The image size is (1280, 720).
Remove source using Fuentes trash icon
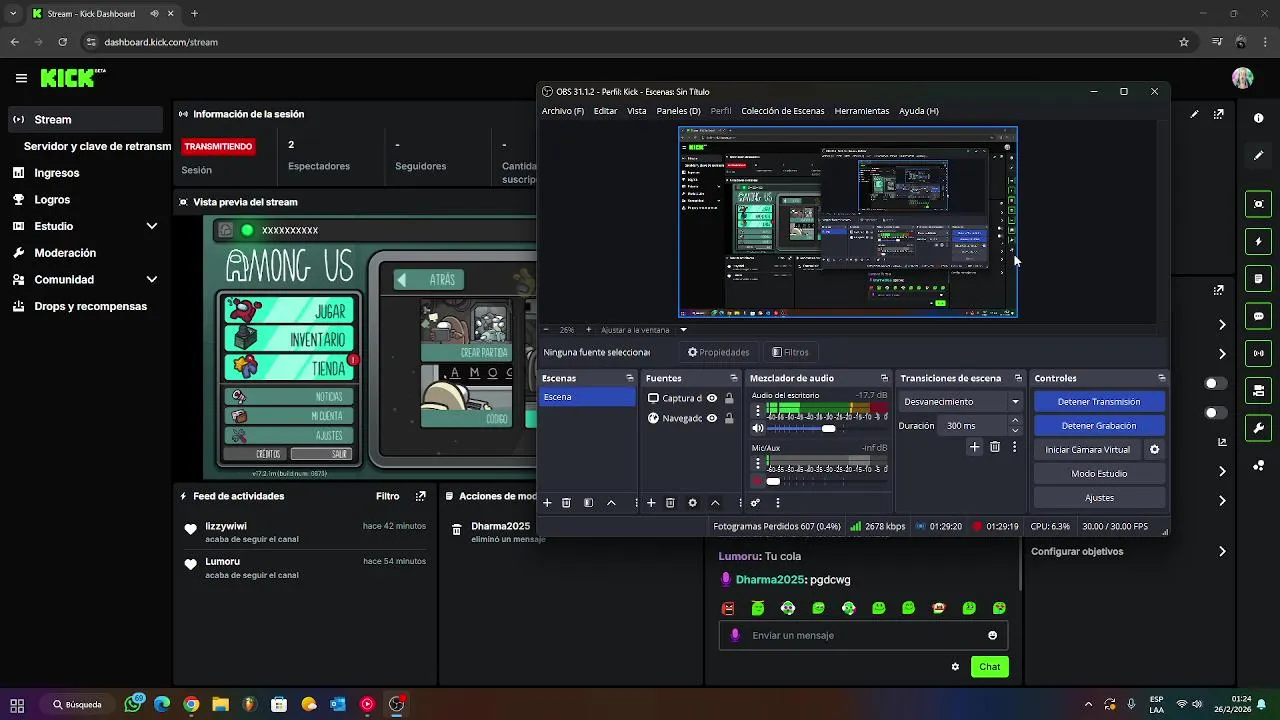coord(670,503)
